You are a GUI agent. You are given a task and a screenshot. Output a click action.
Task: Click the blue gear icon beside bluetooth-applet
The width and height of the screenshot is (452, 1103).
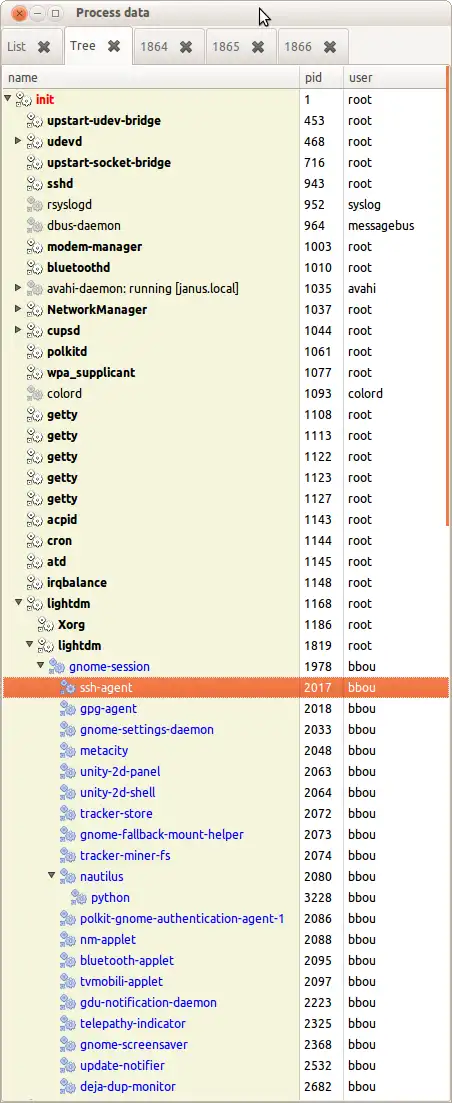point(68,961)
